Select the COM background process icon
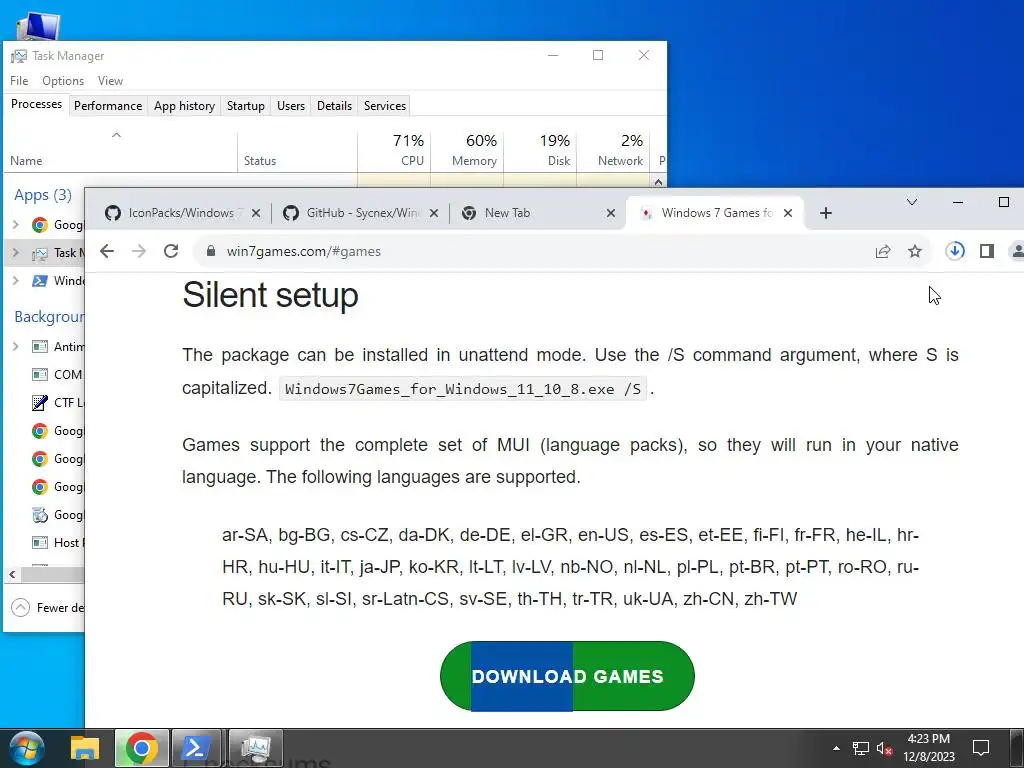The height and width of the screenshot is (768, 1024). click(x=40, y=375)
